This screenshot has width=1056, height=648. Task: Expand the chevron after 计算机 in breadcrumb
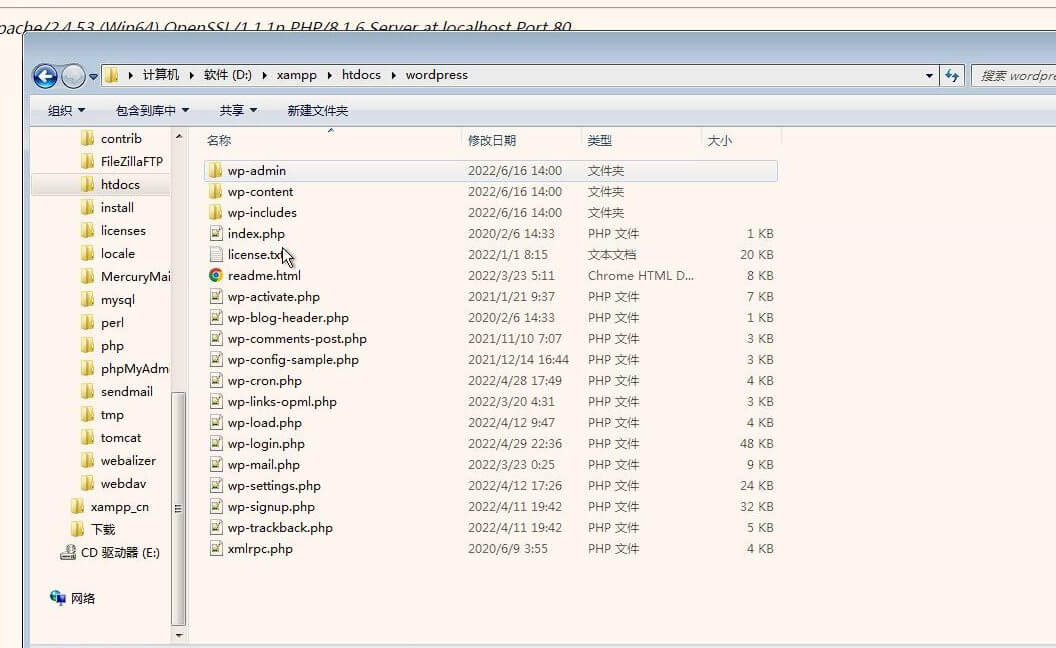(x=192, y=75)
